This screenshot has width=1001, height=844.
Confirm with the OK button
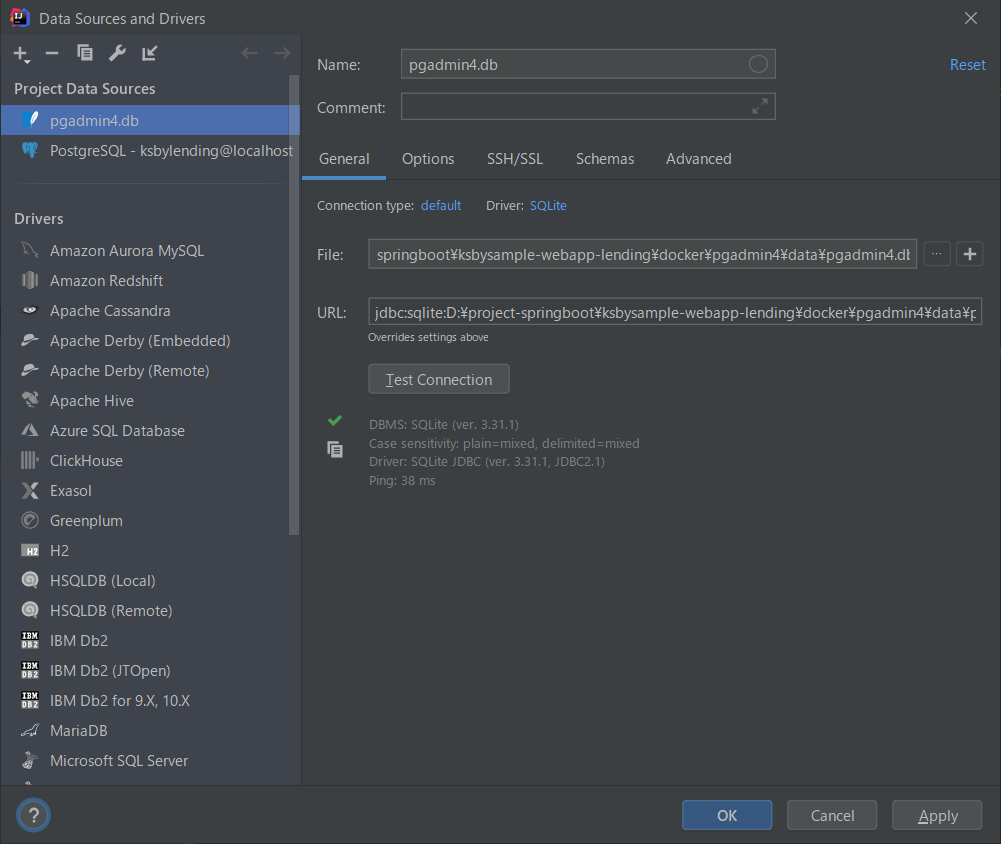(726, 815)
